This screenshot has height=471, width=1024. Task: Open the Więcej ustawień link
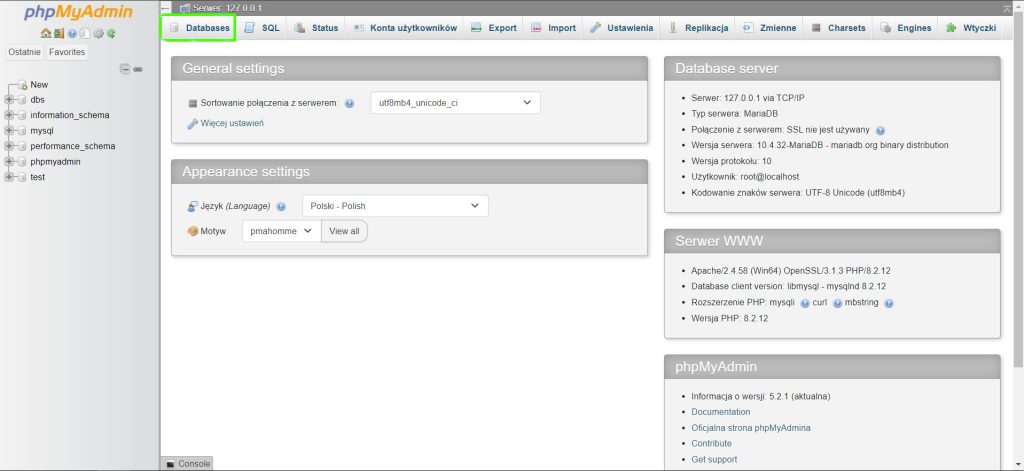click(232, 123)
